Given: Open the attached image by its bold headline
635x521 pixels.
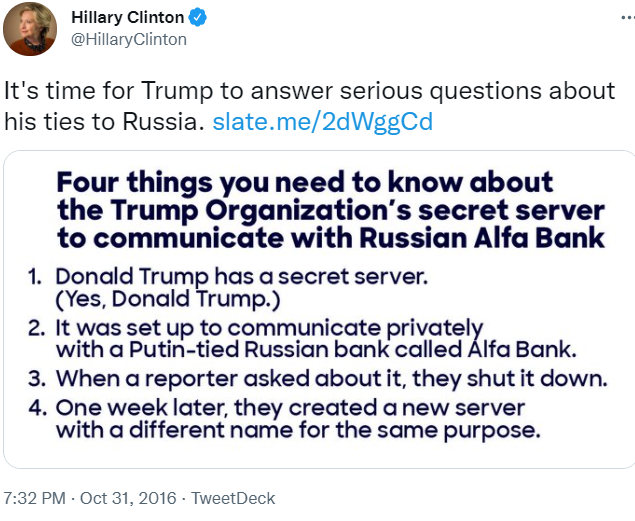Looking at the screenshot, I should click(331, 210).
